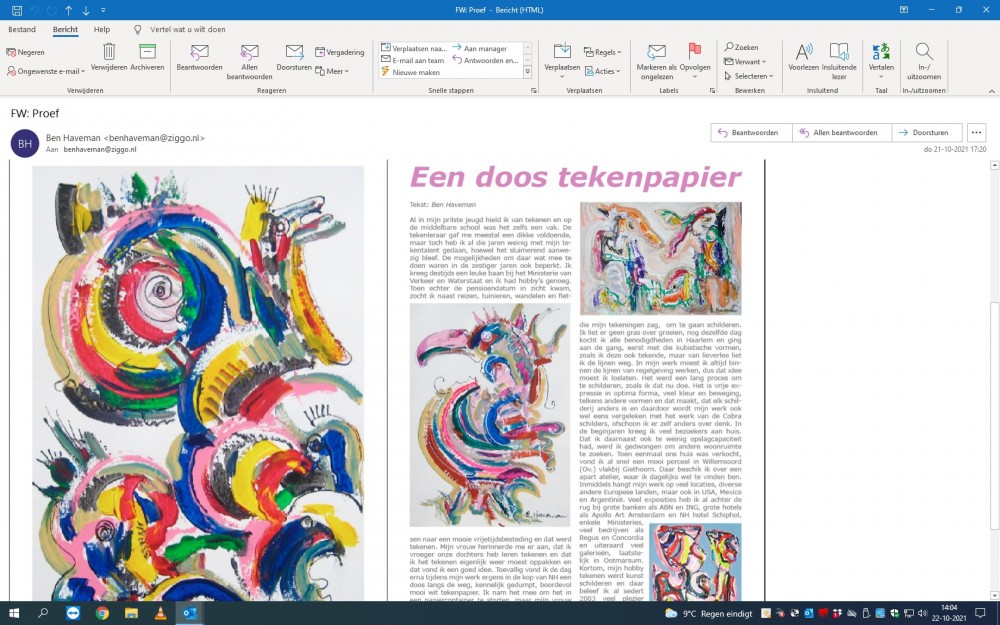The height and width of the screenshot is (625, 1000).
Task: Open the Regels dropdown
Action: click(603, 52)
